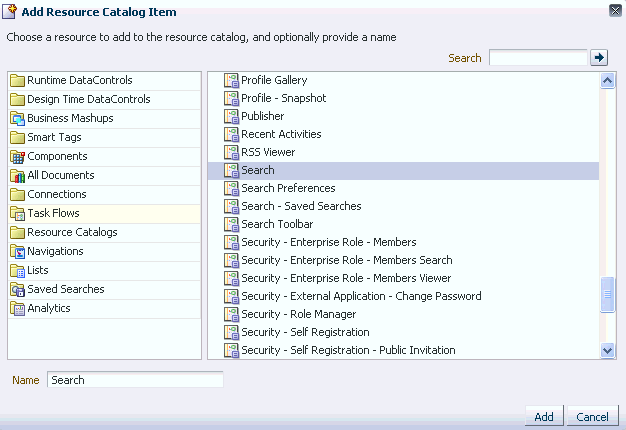Click the Components grid icon

tap(17, 157)
